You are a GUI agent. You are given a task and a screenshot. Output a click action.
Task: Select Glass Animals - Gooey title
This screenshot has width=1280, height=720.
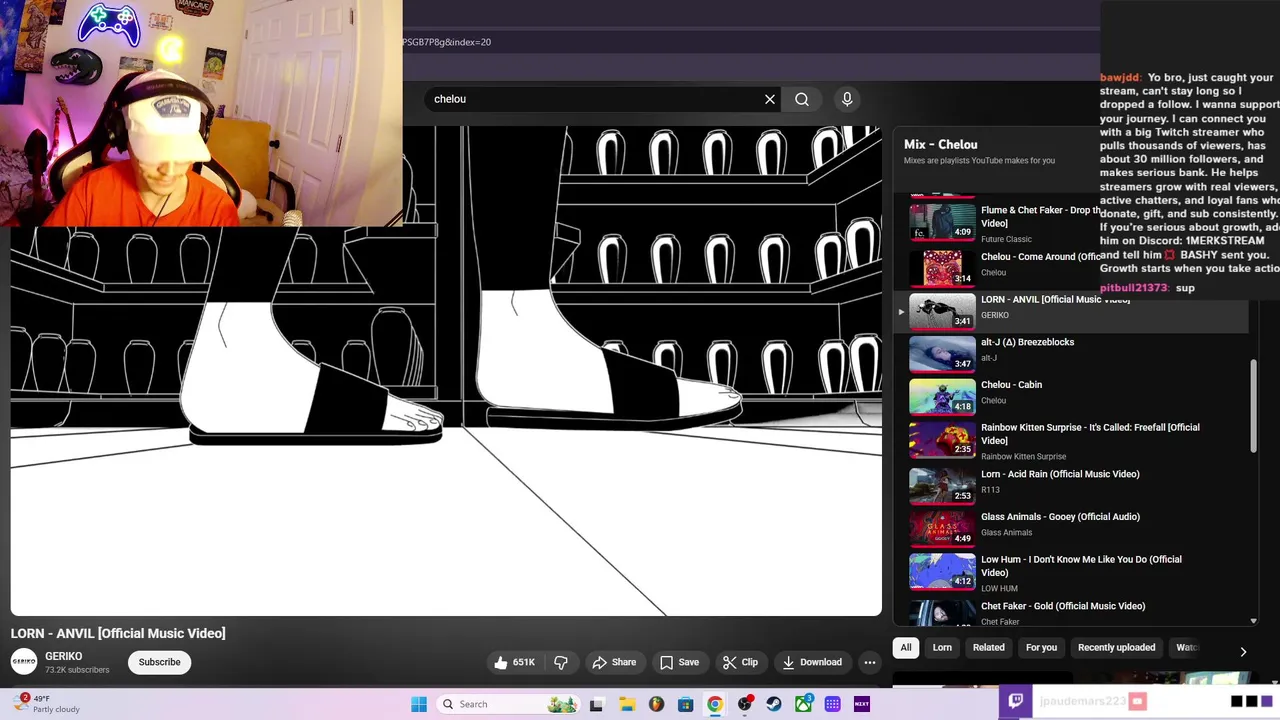coord(1060,517)
